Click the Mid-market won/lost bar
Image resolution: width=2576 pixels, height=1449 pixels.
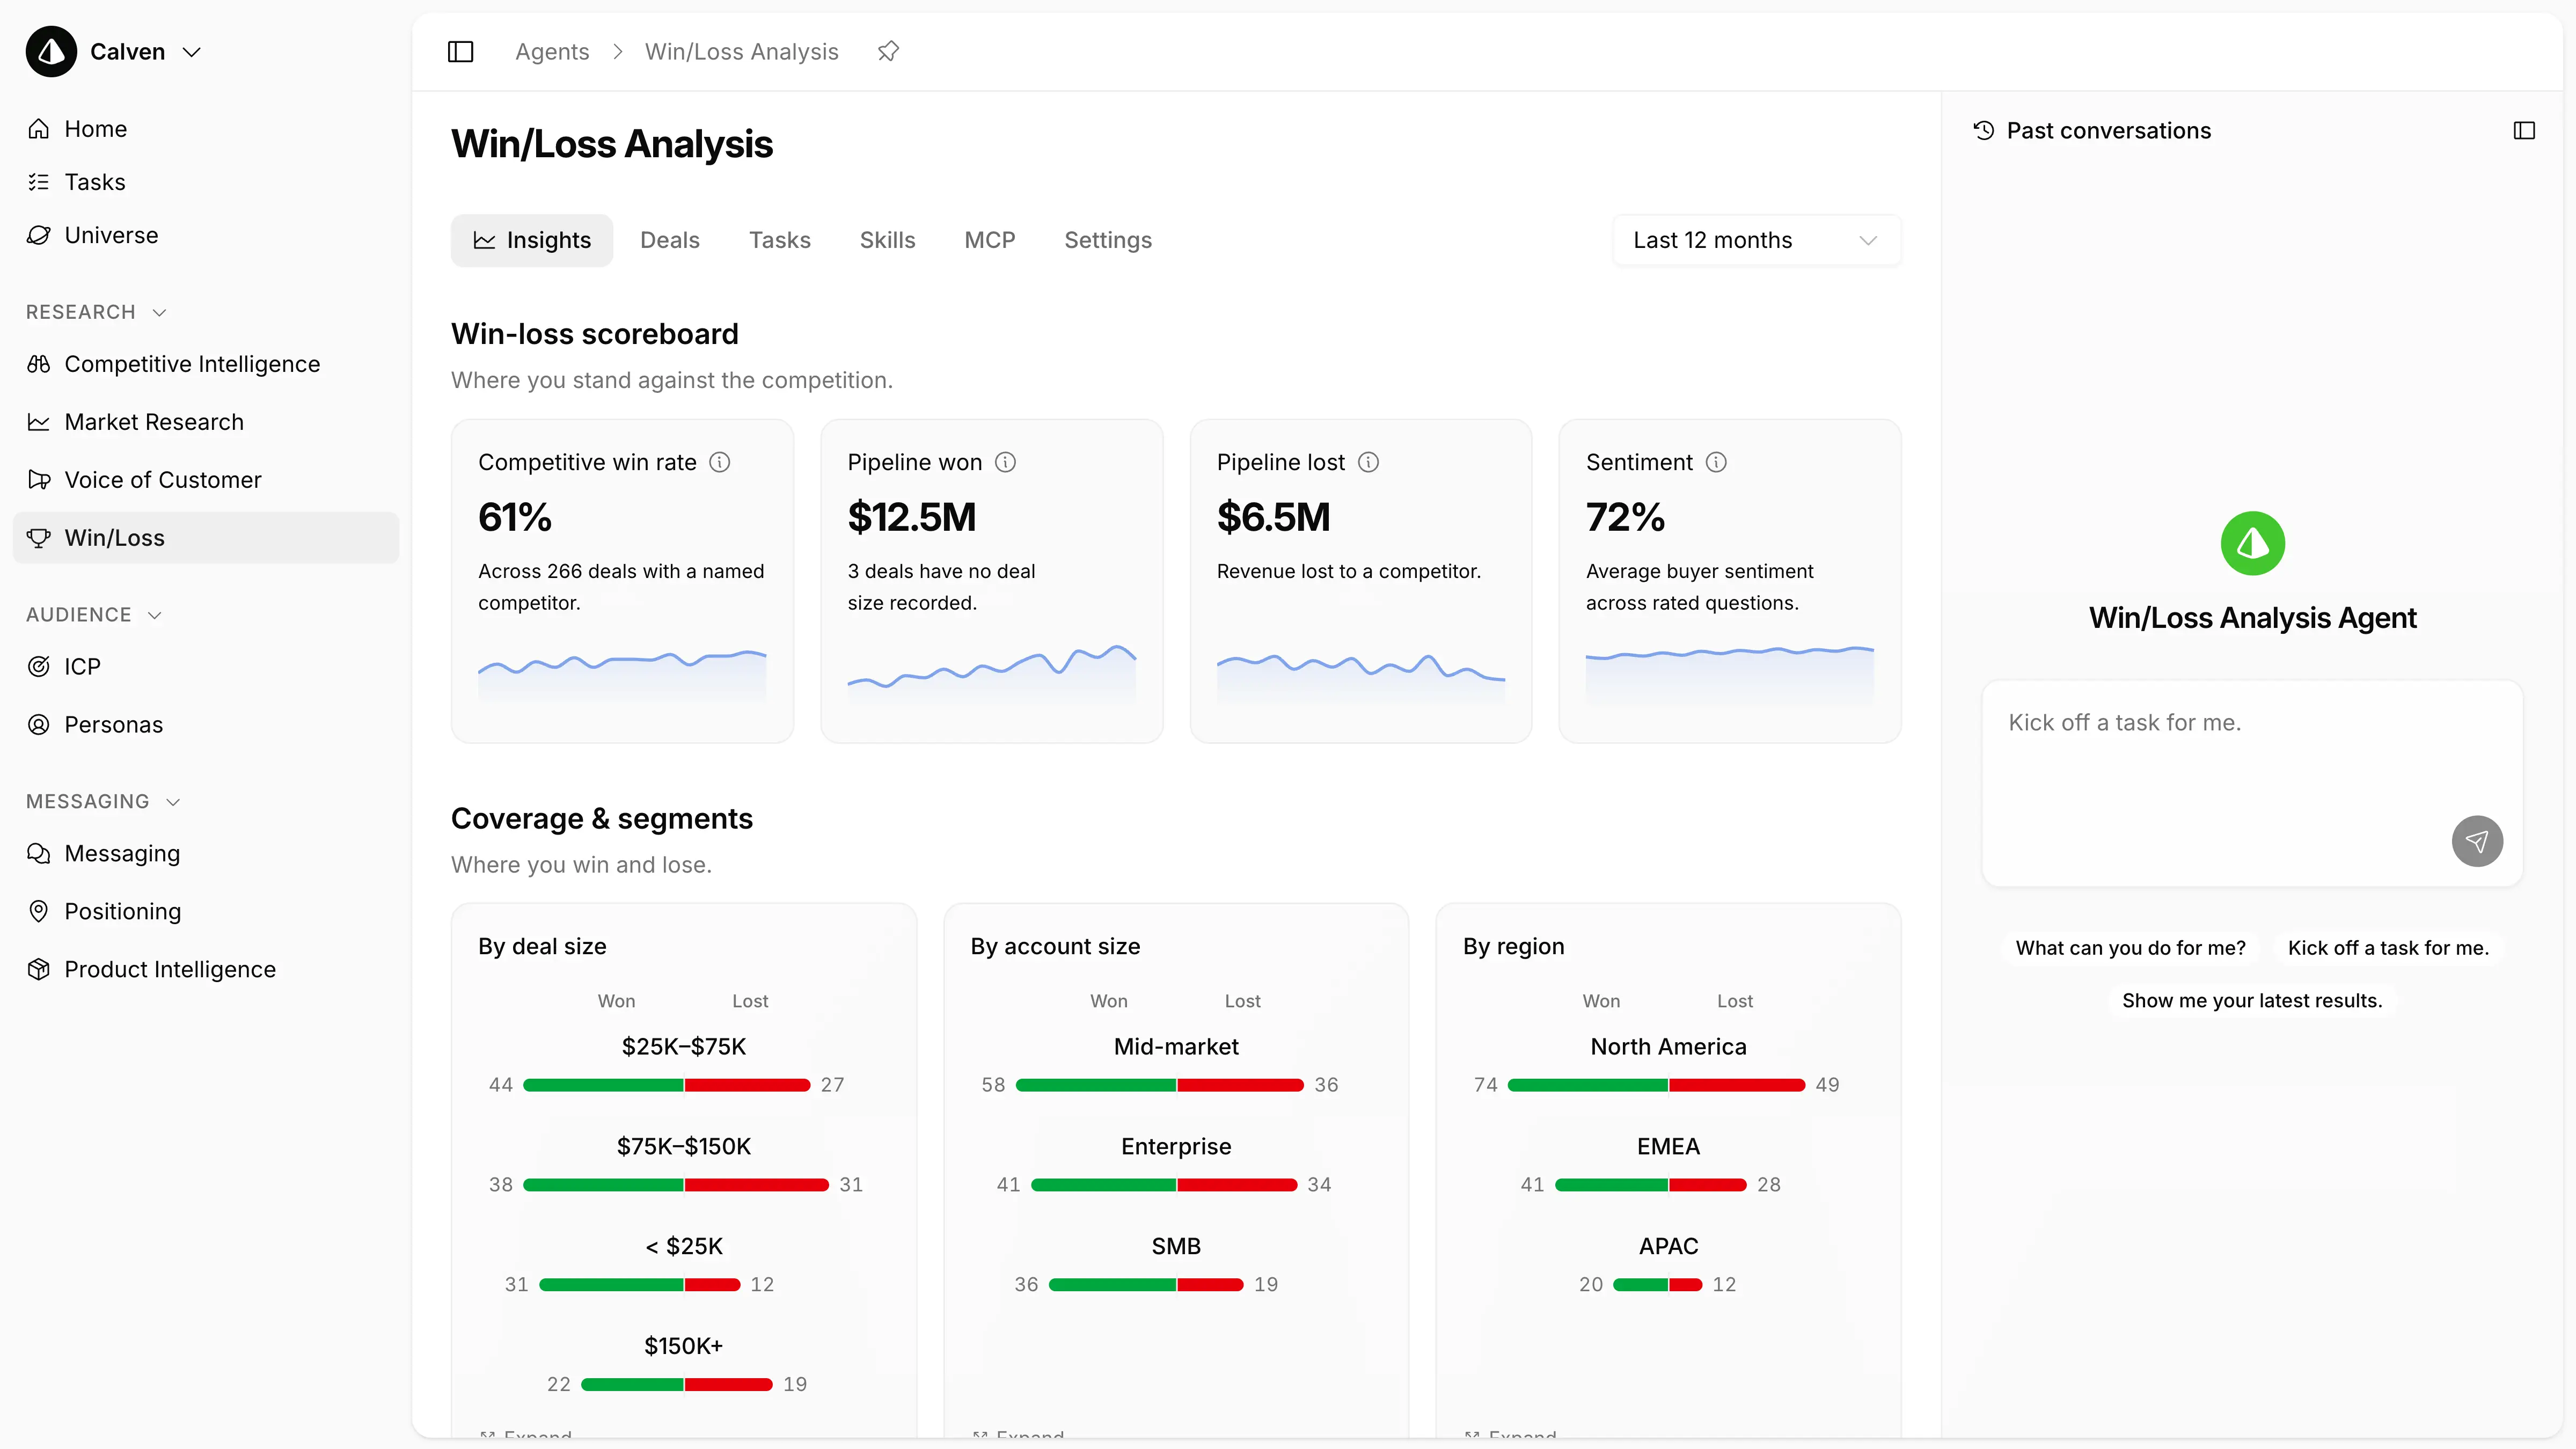[1159, 1085]
